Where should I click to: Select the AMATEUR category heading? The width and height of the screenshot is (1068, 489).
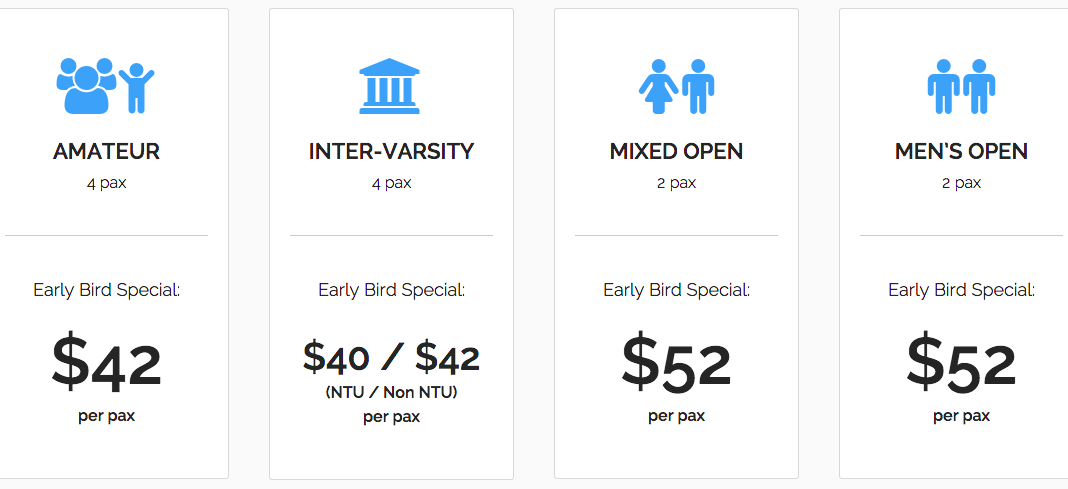pos(106,151)
